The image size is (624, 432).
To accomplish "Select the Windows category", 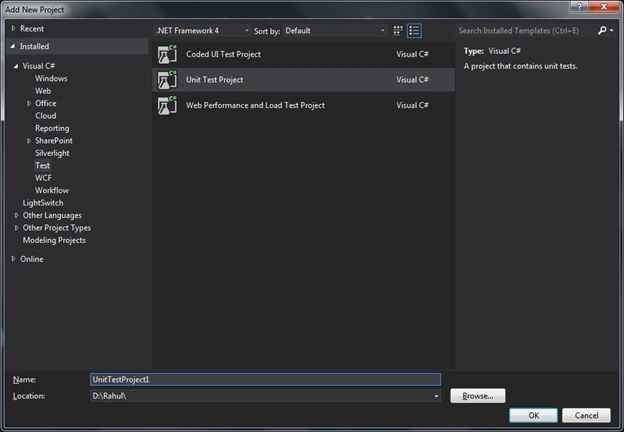I will pos(51,78).
